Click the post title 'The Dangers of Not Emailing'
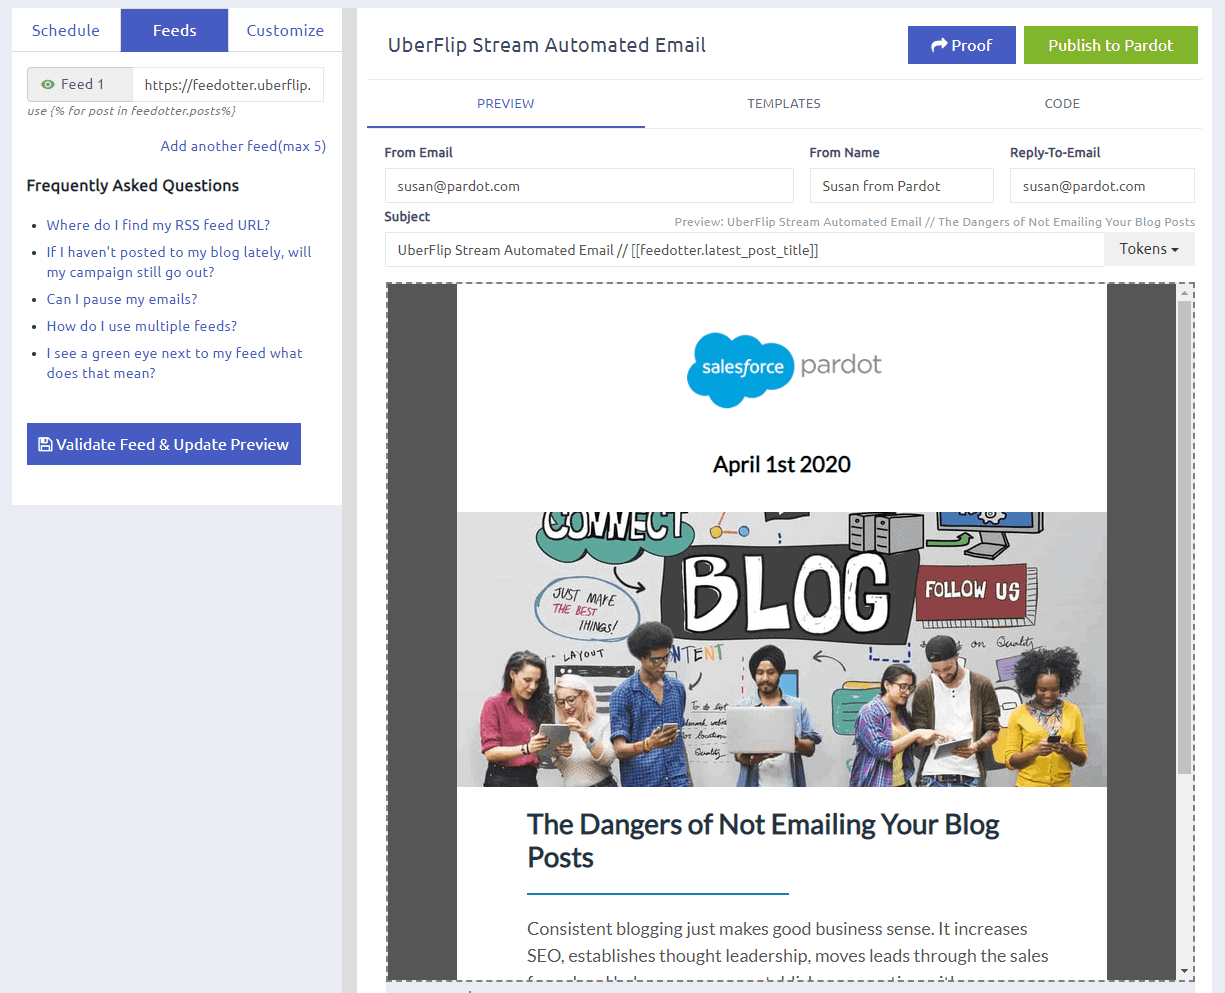Viewport: 1225px width, 993px height. click(763, 841)
